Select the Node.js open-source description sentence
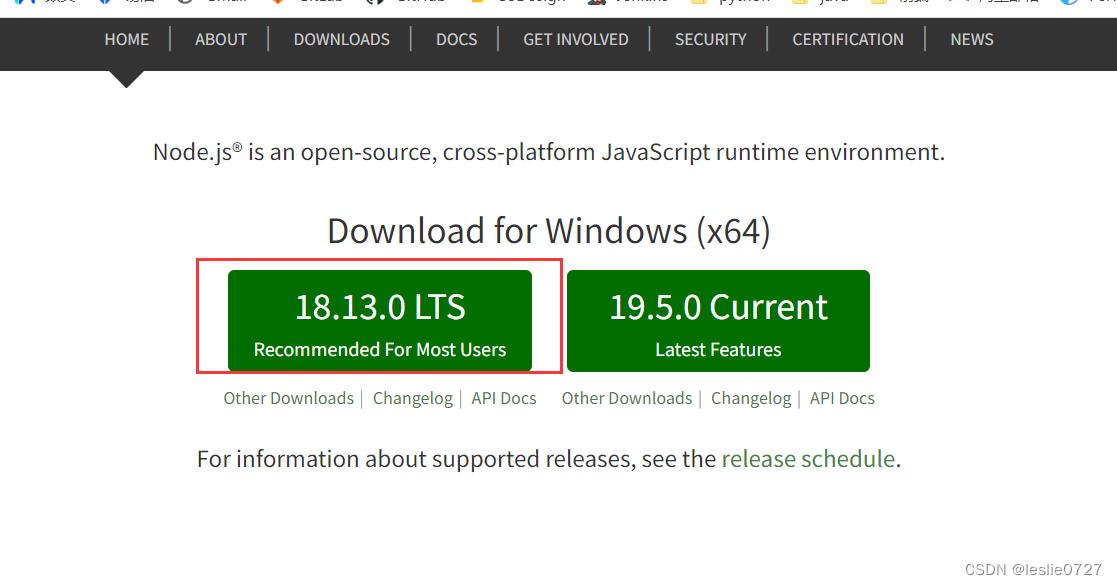The height and width of the screenshot is (585, 1117). pos(549,152)
